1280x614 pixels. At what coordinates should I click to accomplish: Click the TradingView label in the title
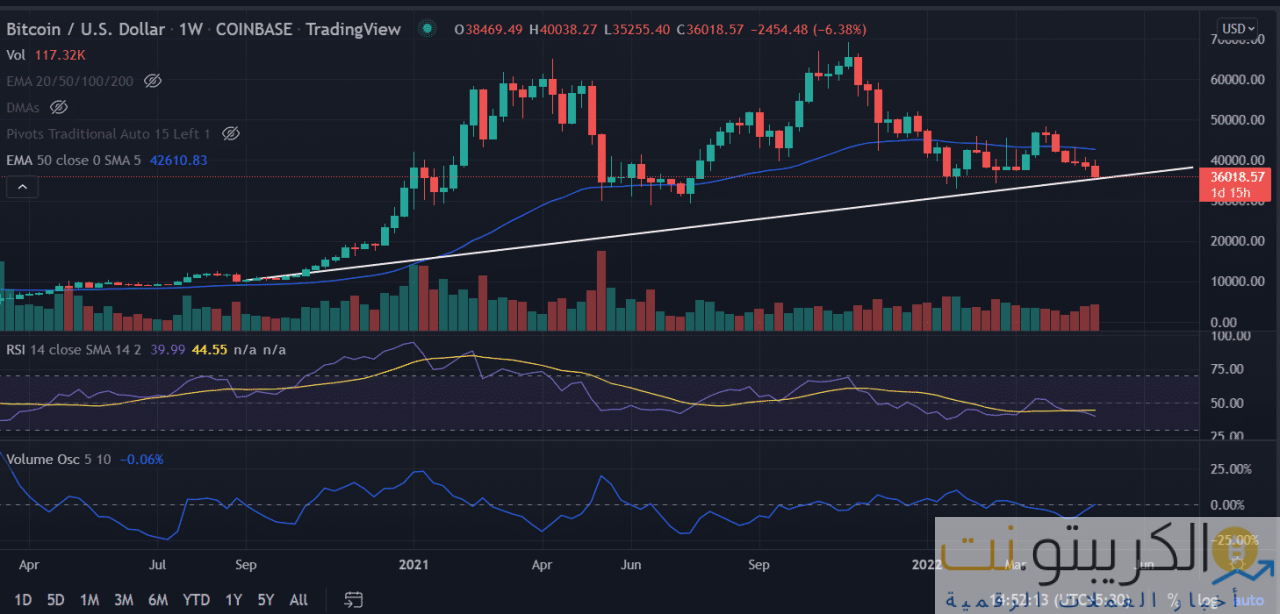coord(351,29)
